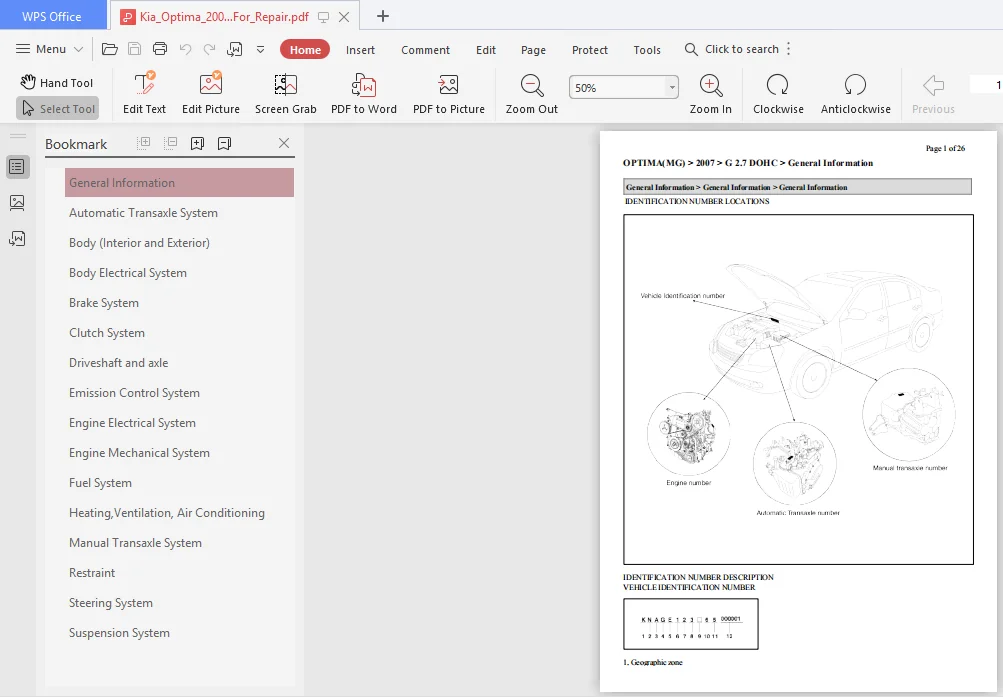The width and height of the screenshot is (1003, 697).
Task: Show the thumbnail sidebar panel icon
Action: (x=17, y=203)
